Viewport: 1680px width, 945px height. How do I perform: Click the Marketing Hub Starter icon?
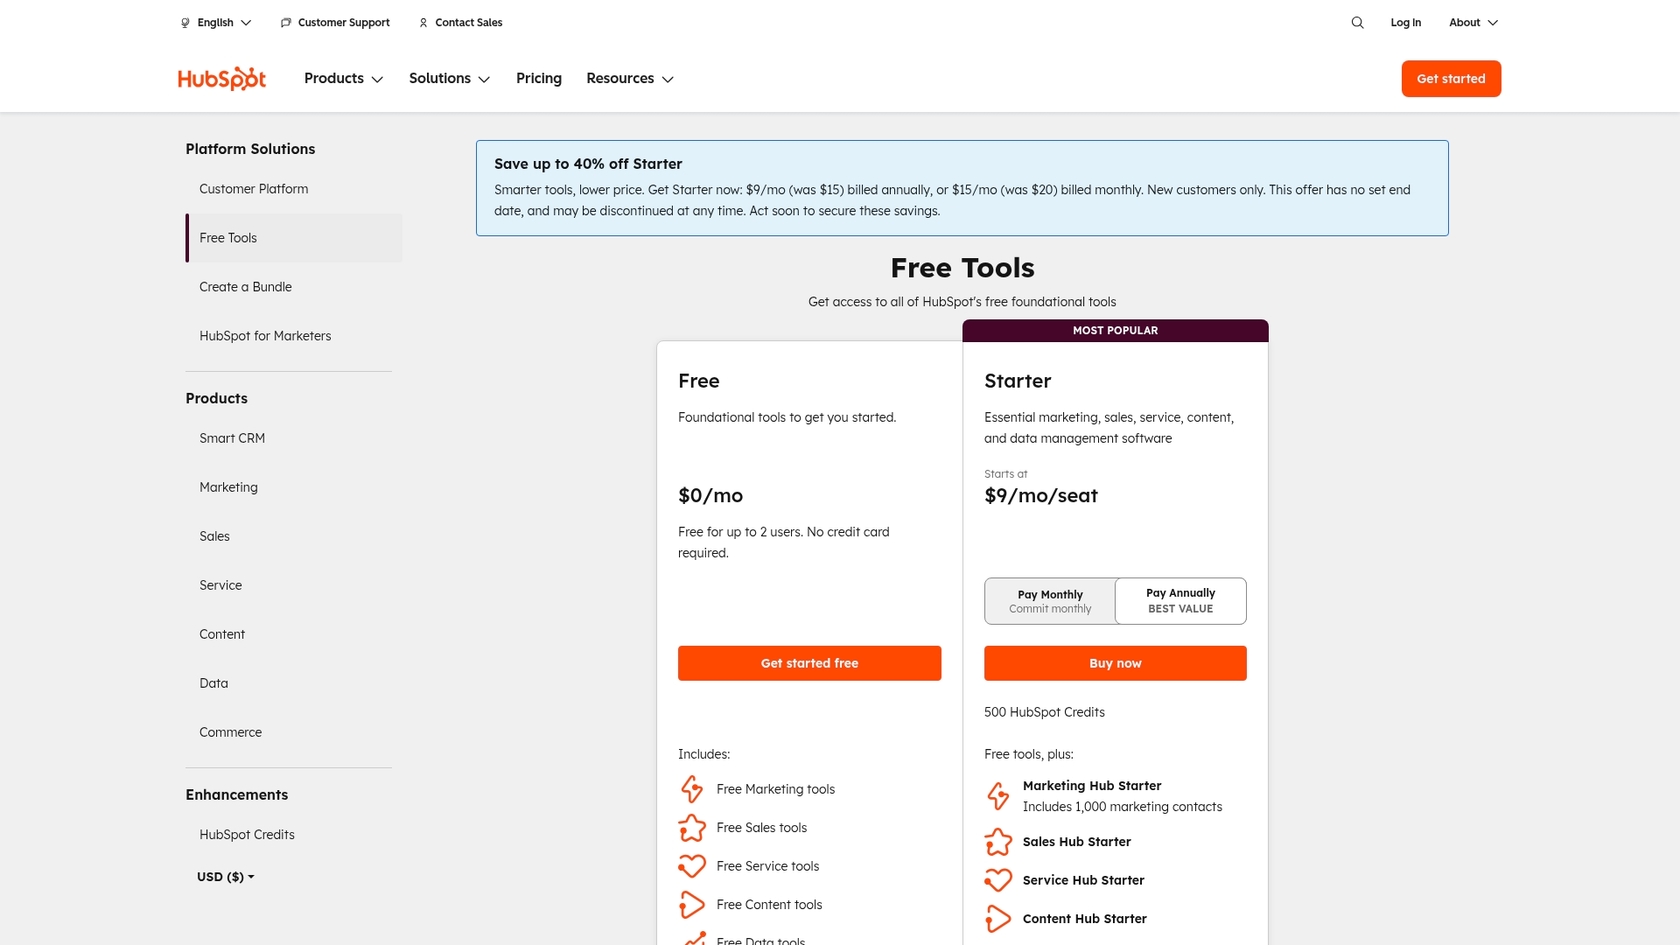998,796
